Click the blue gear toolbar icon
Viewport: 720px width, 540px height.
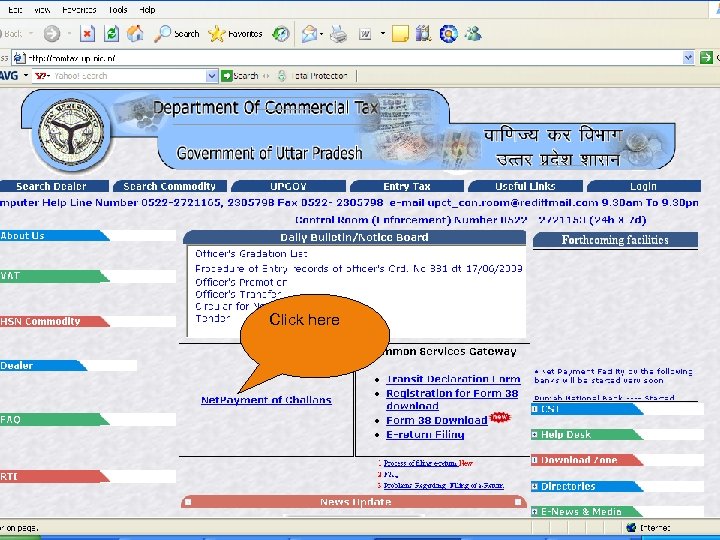pyautogui.click(x=449, y=34)
